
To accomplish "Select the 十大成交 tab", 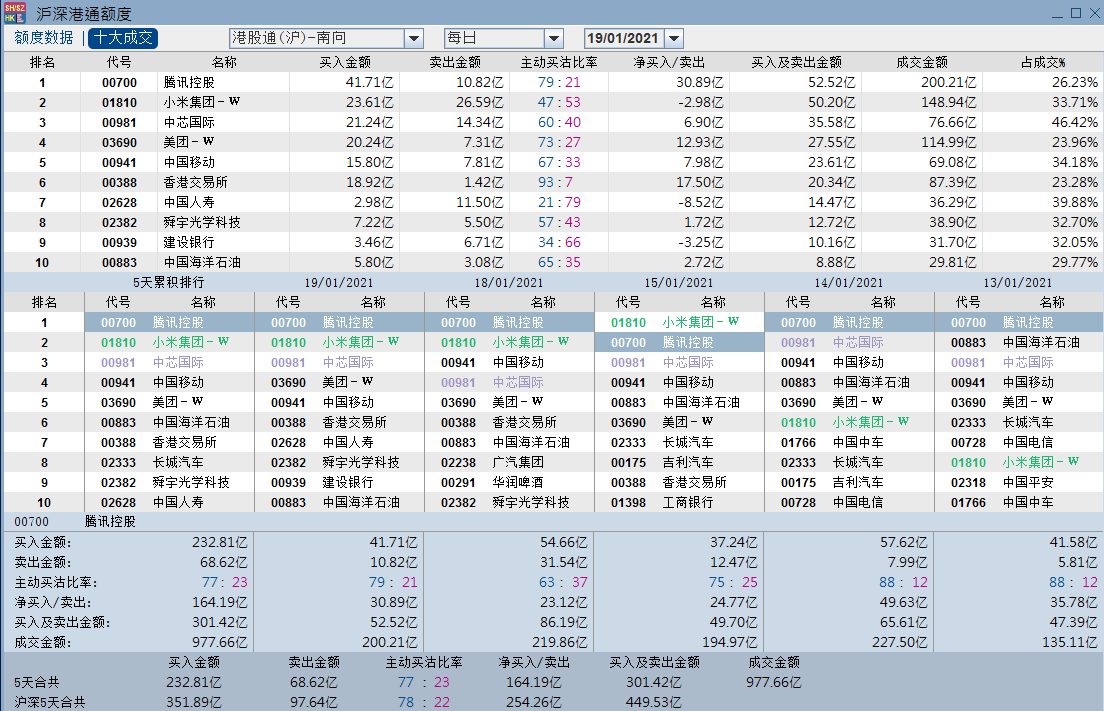I will pos(123,38).
